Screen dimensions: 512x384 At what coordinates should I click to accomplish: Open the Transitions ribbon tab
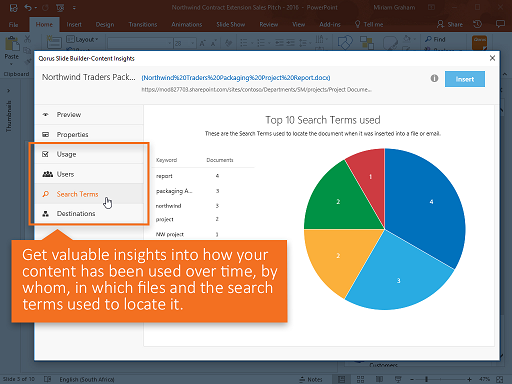(143, 25)
